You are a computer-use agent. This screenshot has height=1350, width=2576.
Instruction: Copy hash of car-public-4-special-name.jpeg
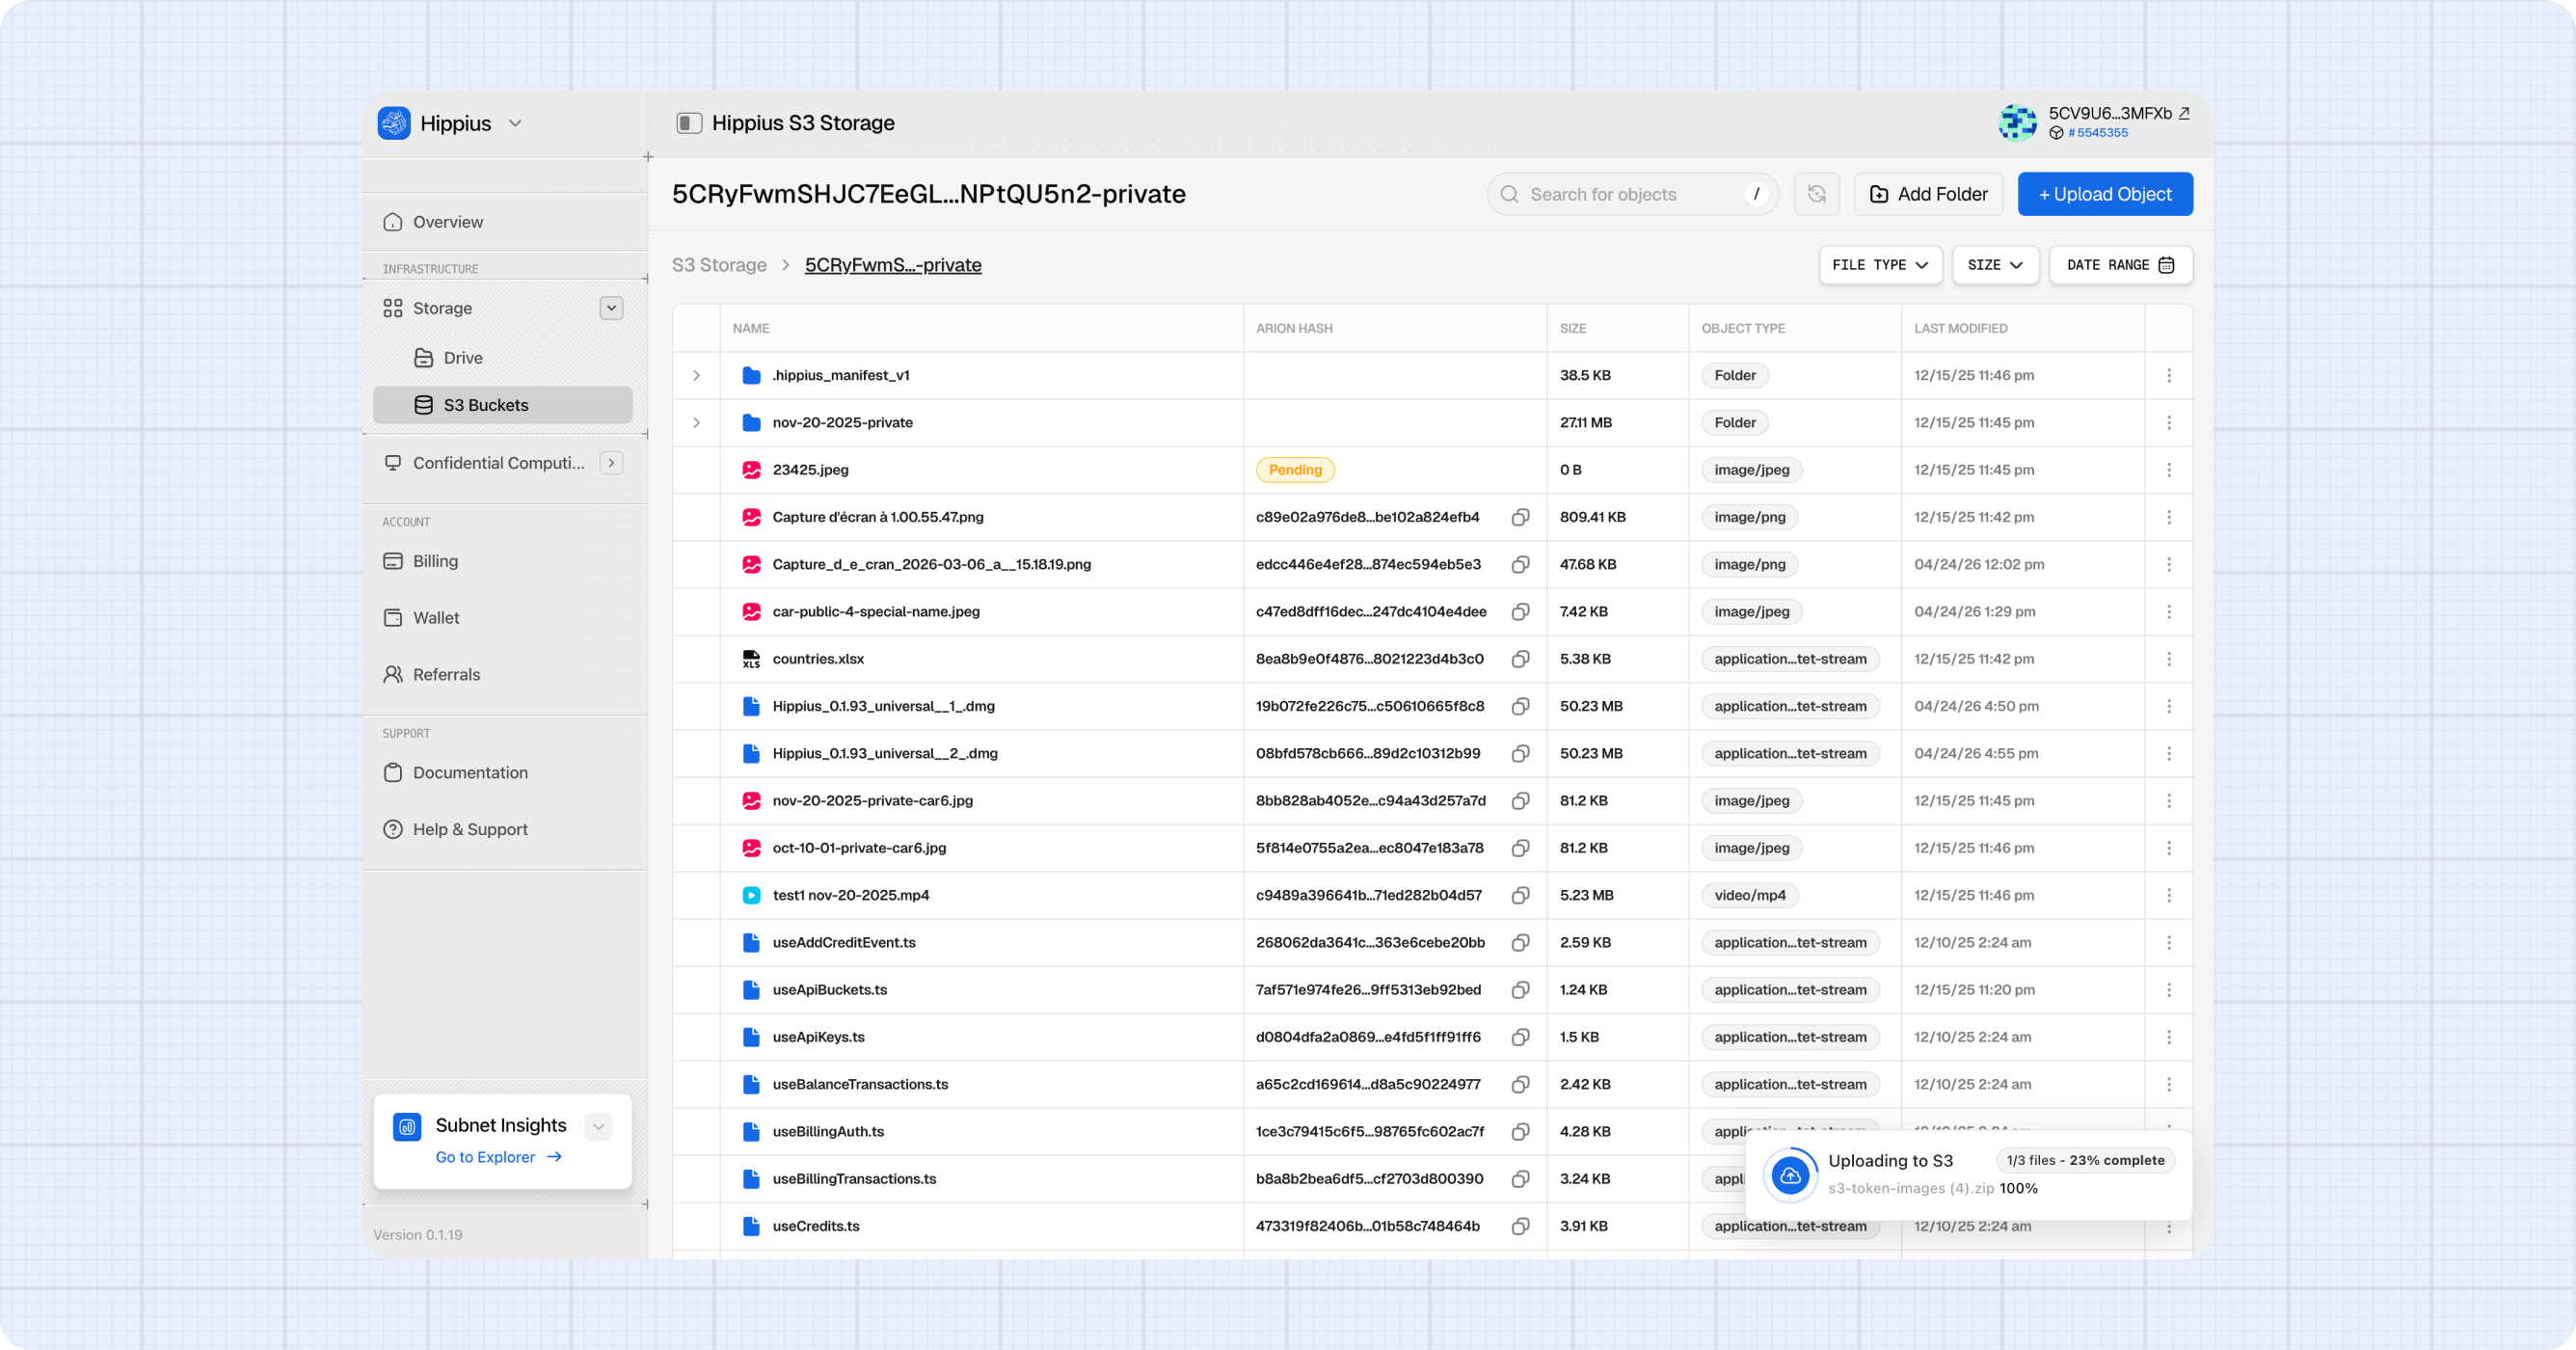tap(1520, 612)
